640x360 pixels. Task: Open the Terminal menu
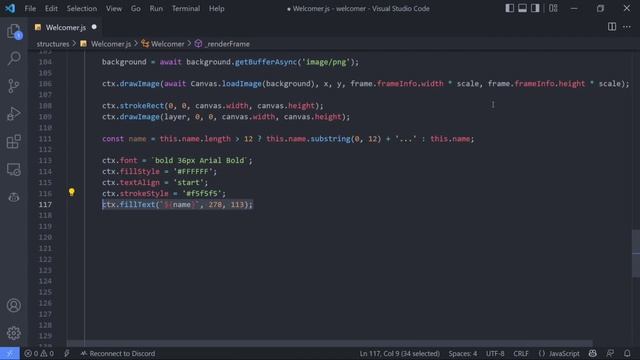click(x=186, y=9)
